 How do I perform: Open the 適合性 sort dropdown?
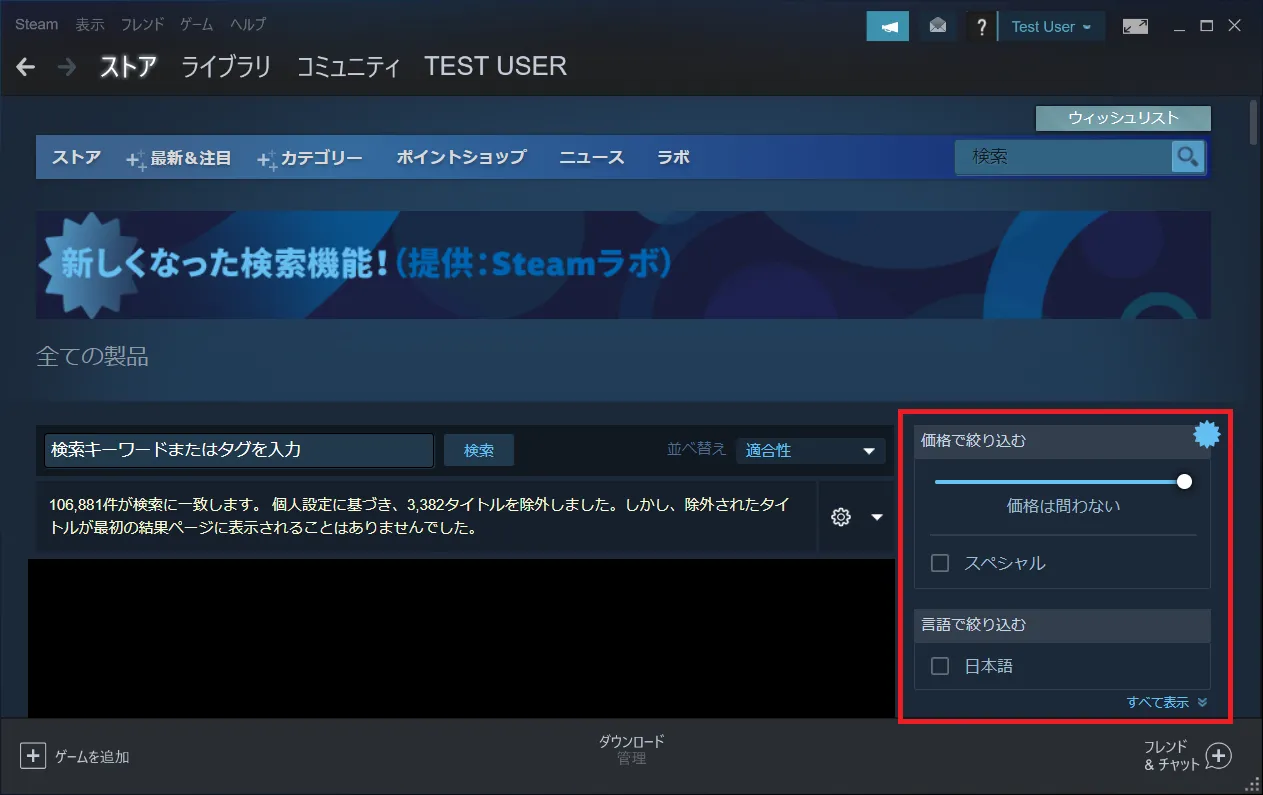pos(810,451)
